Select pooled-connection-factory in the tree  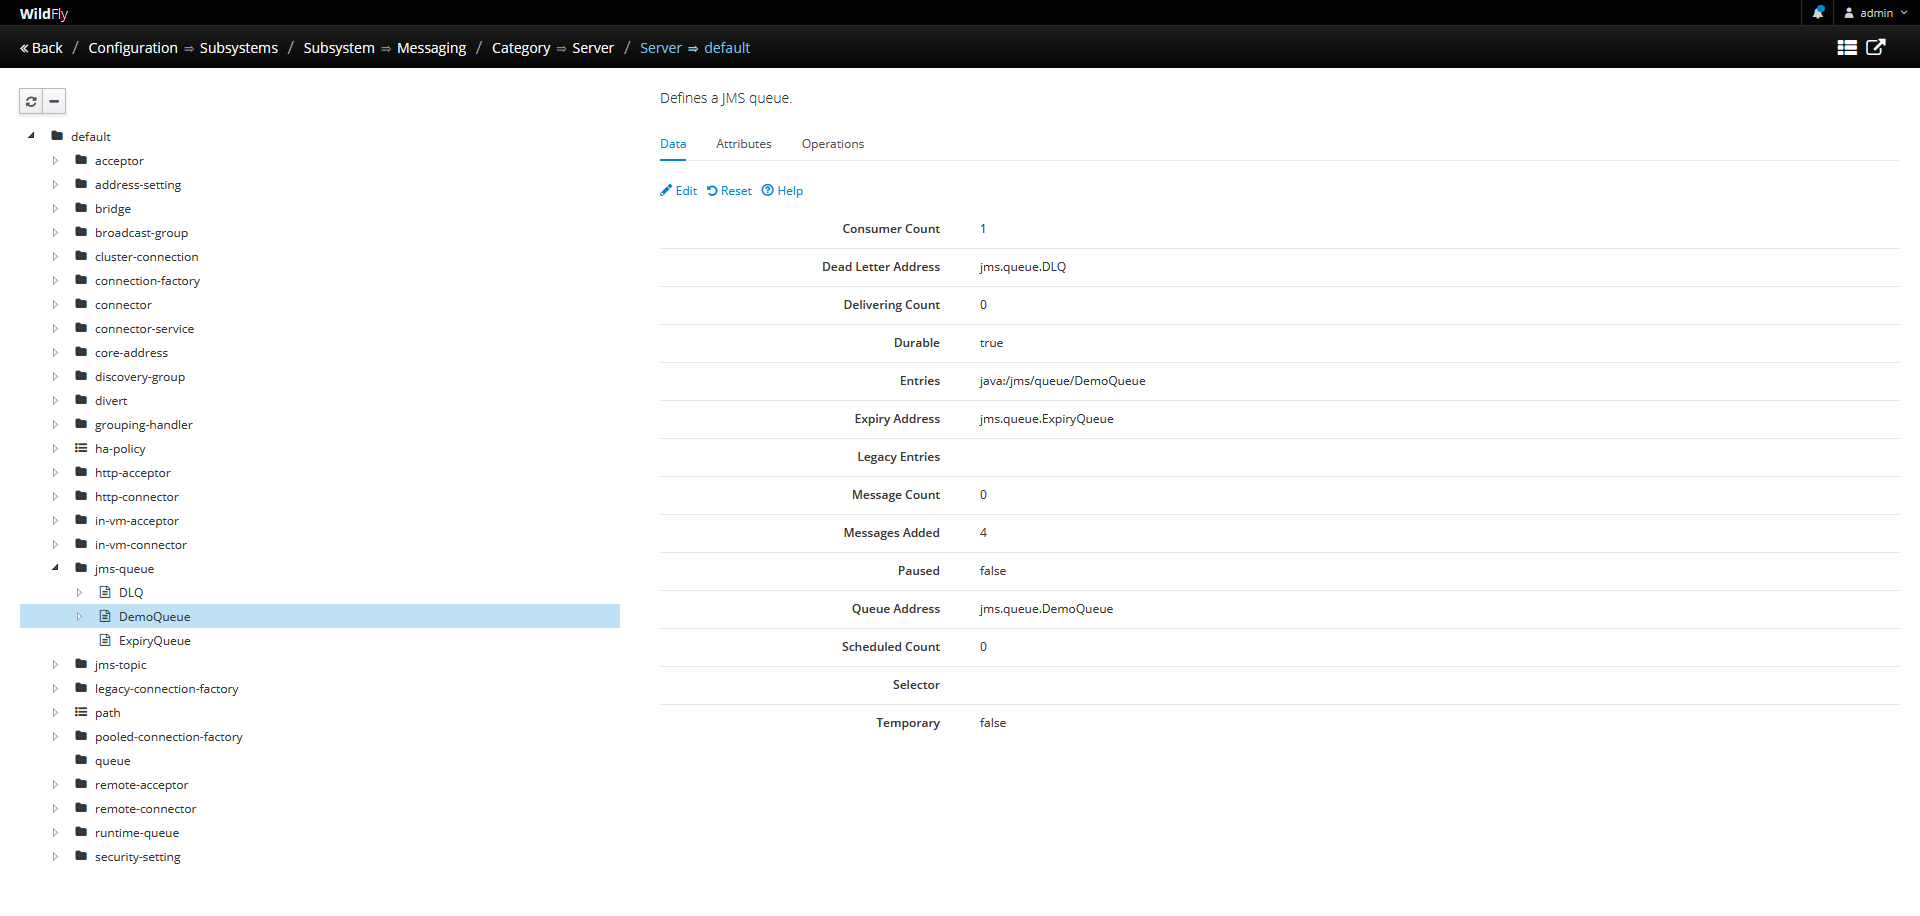click(x=168, y=737)
